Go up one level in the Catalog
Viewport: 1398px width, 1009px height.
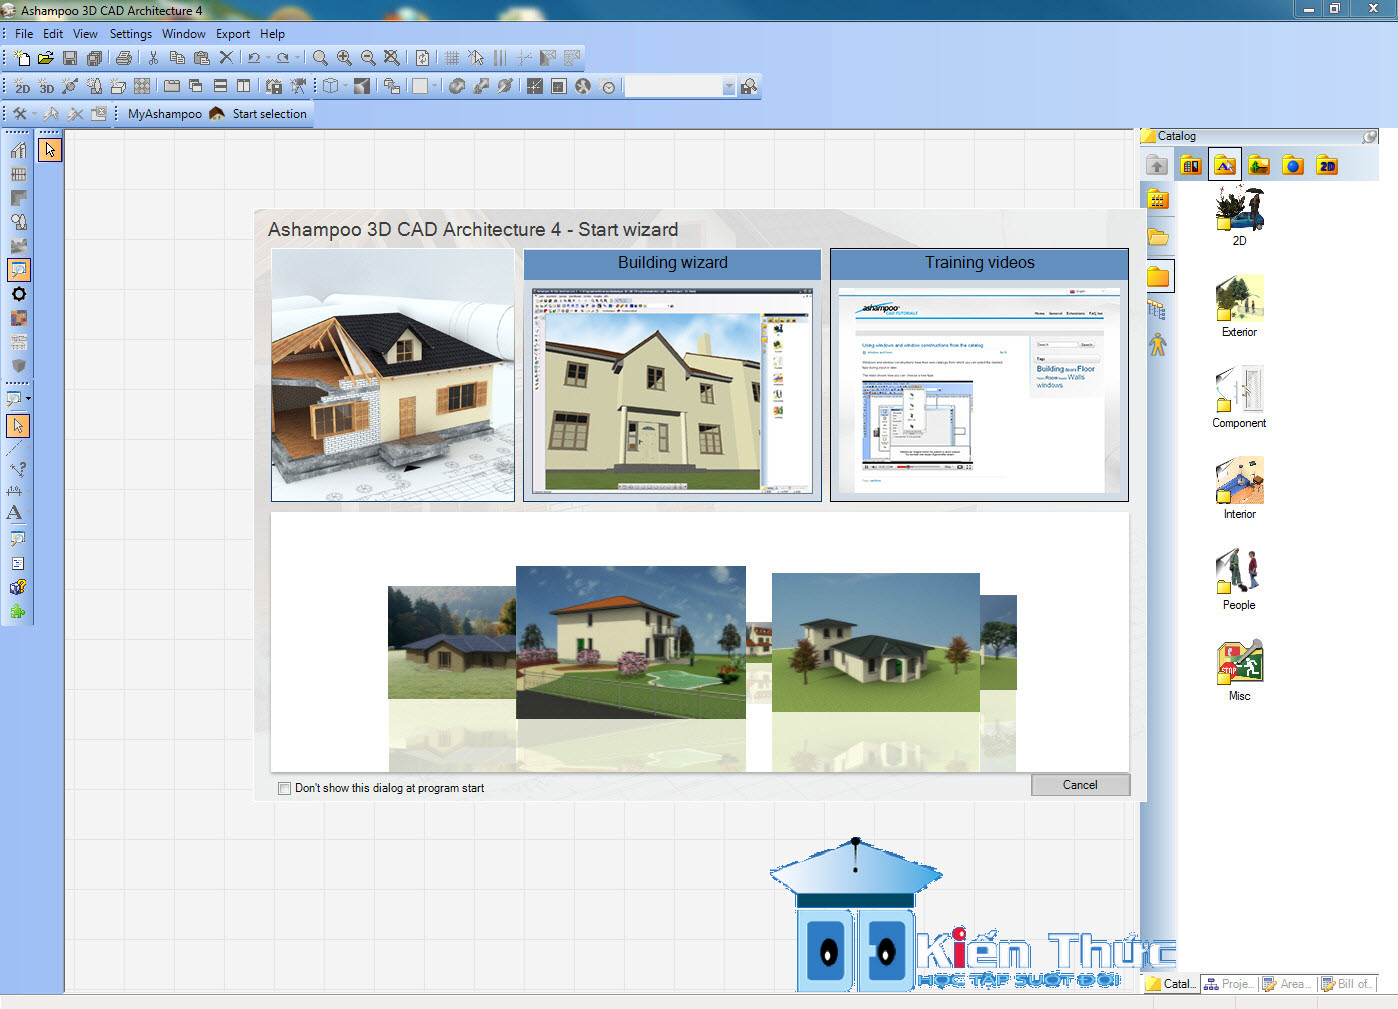(x=1157, y=165)
